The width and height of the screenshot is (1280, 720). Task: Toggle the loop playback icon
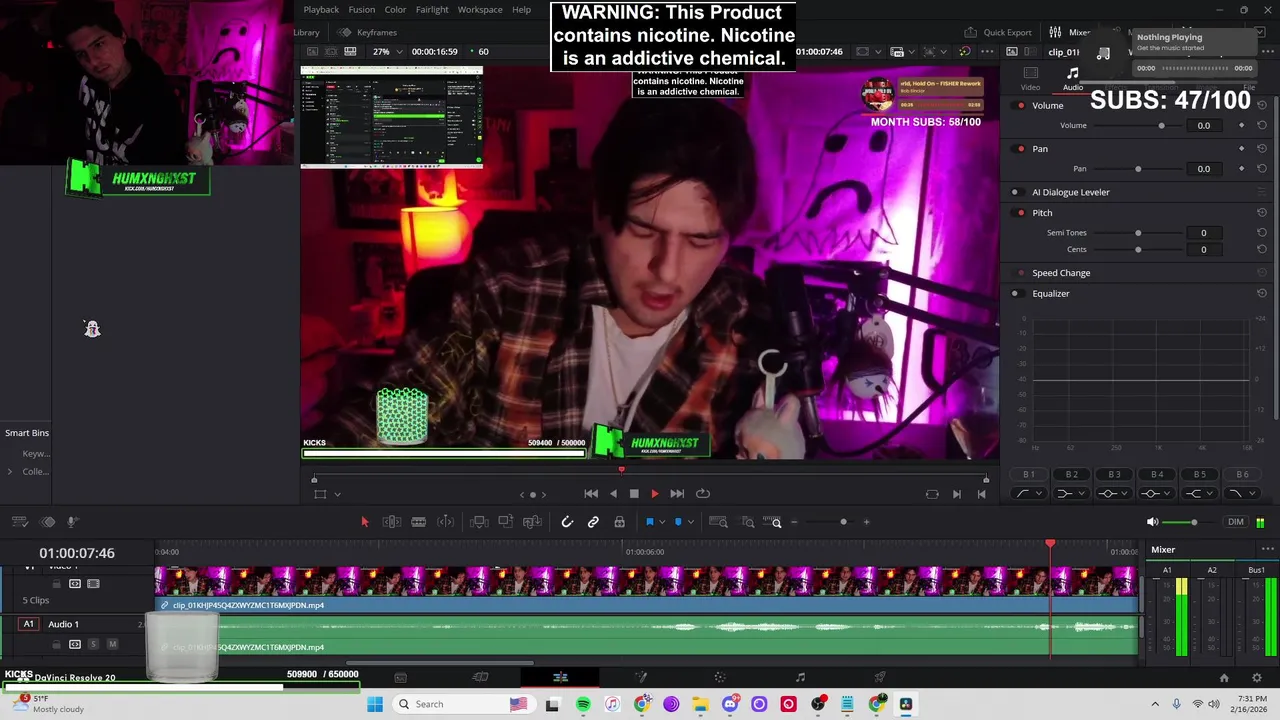tap(703, 493)
